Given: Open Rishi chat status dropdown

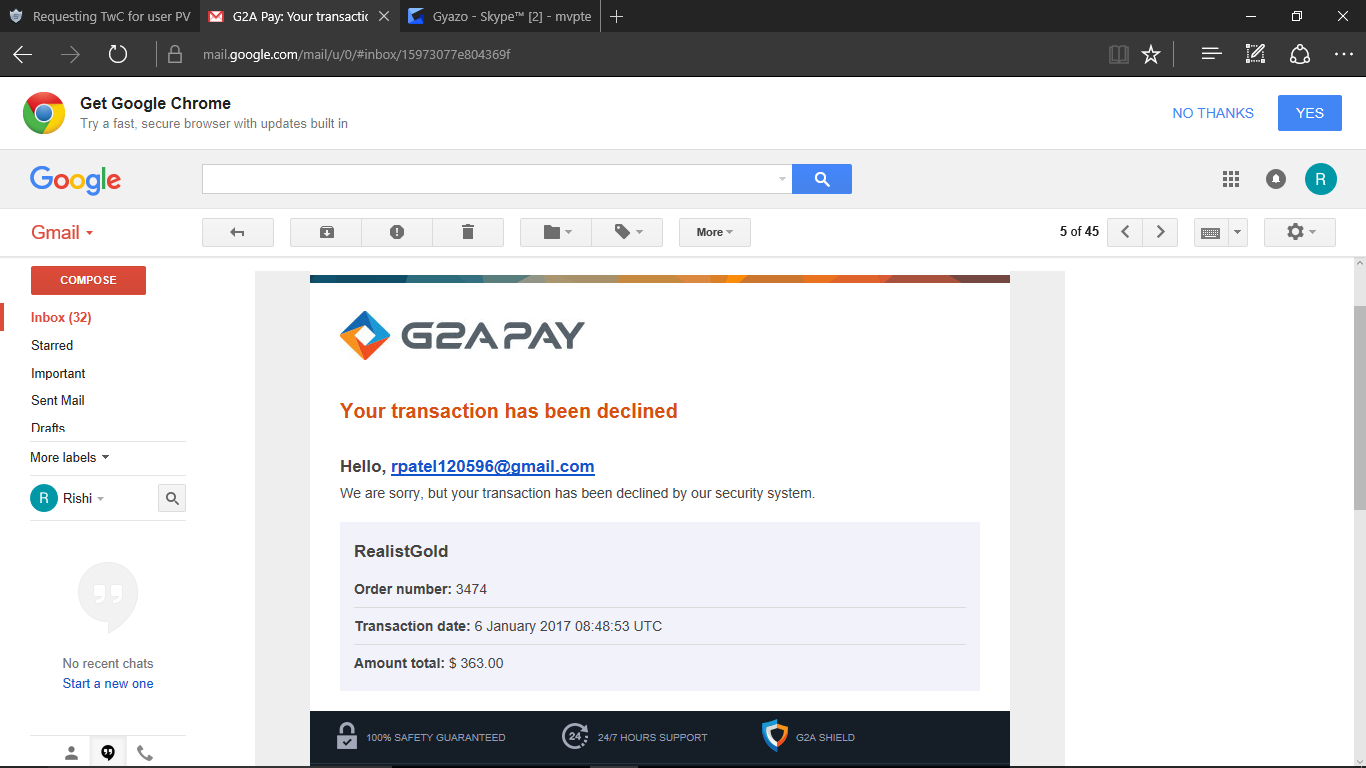Looking at the screenshot, I should (x=84, y=498).
